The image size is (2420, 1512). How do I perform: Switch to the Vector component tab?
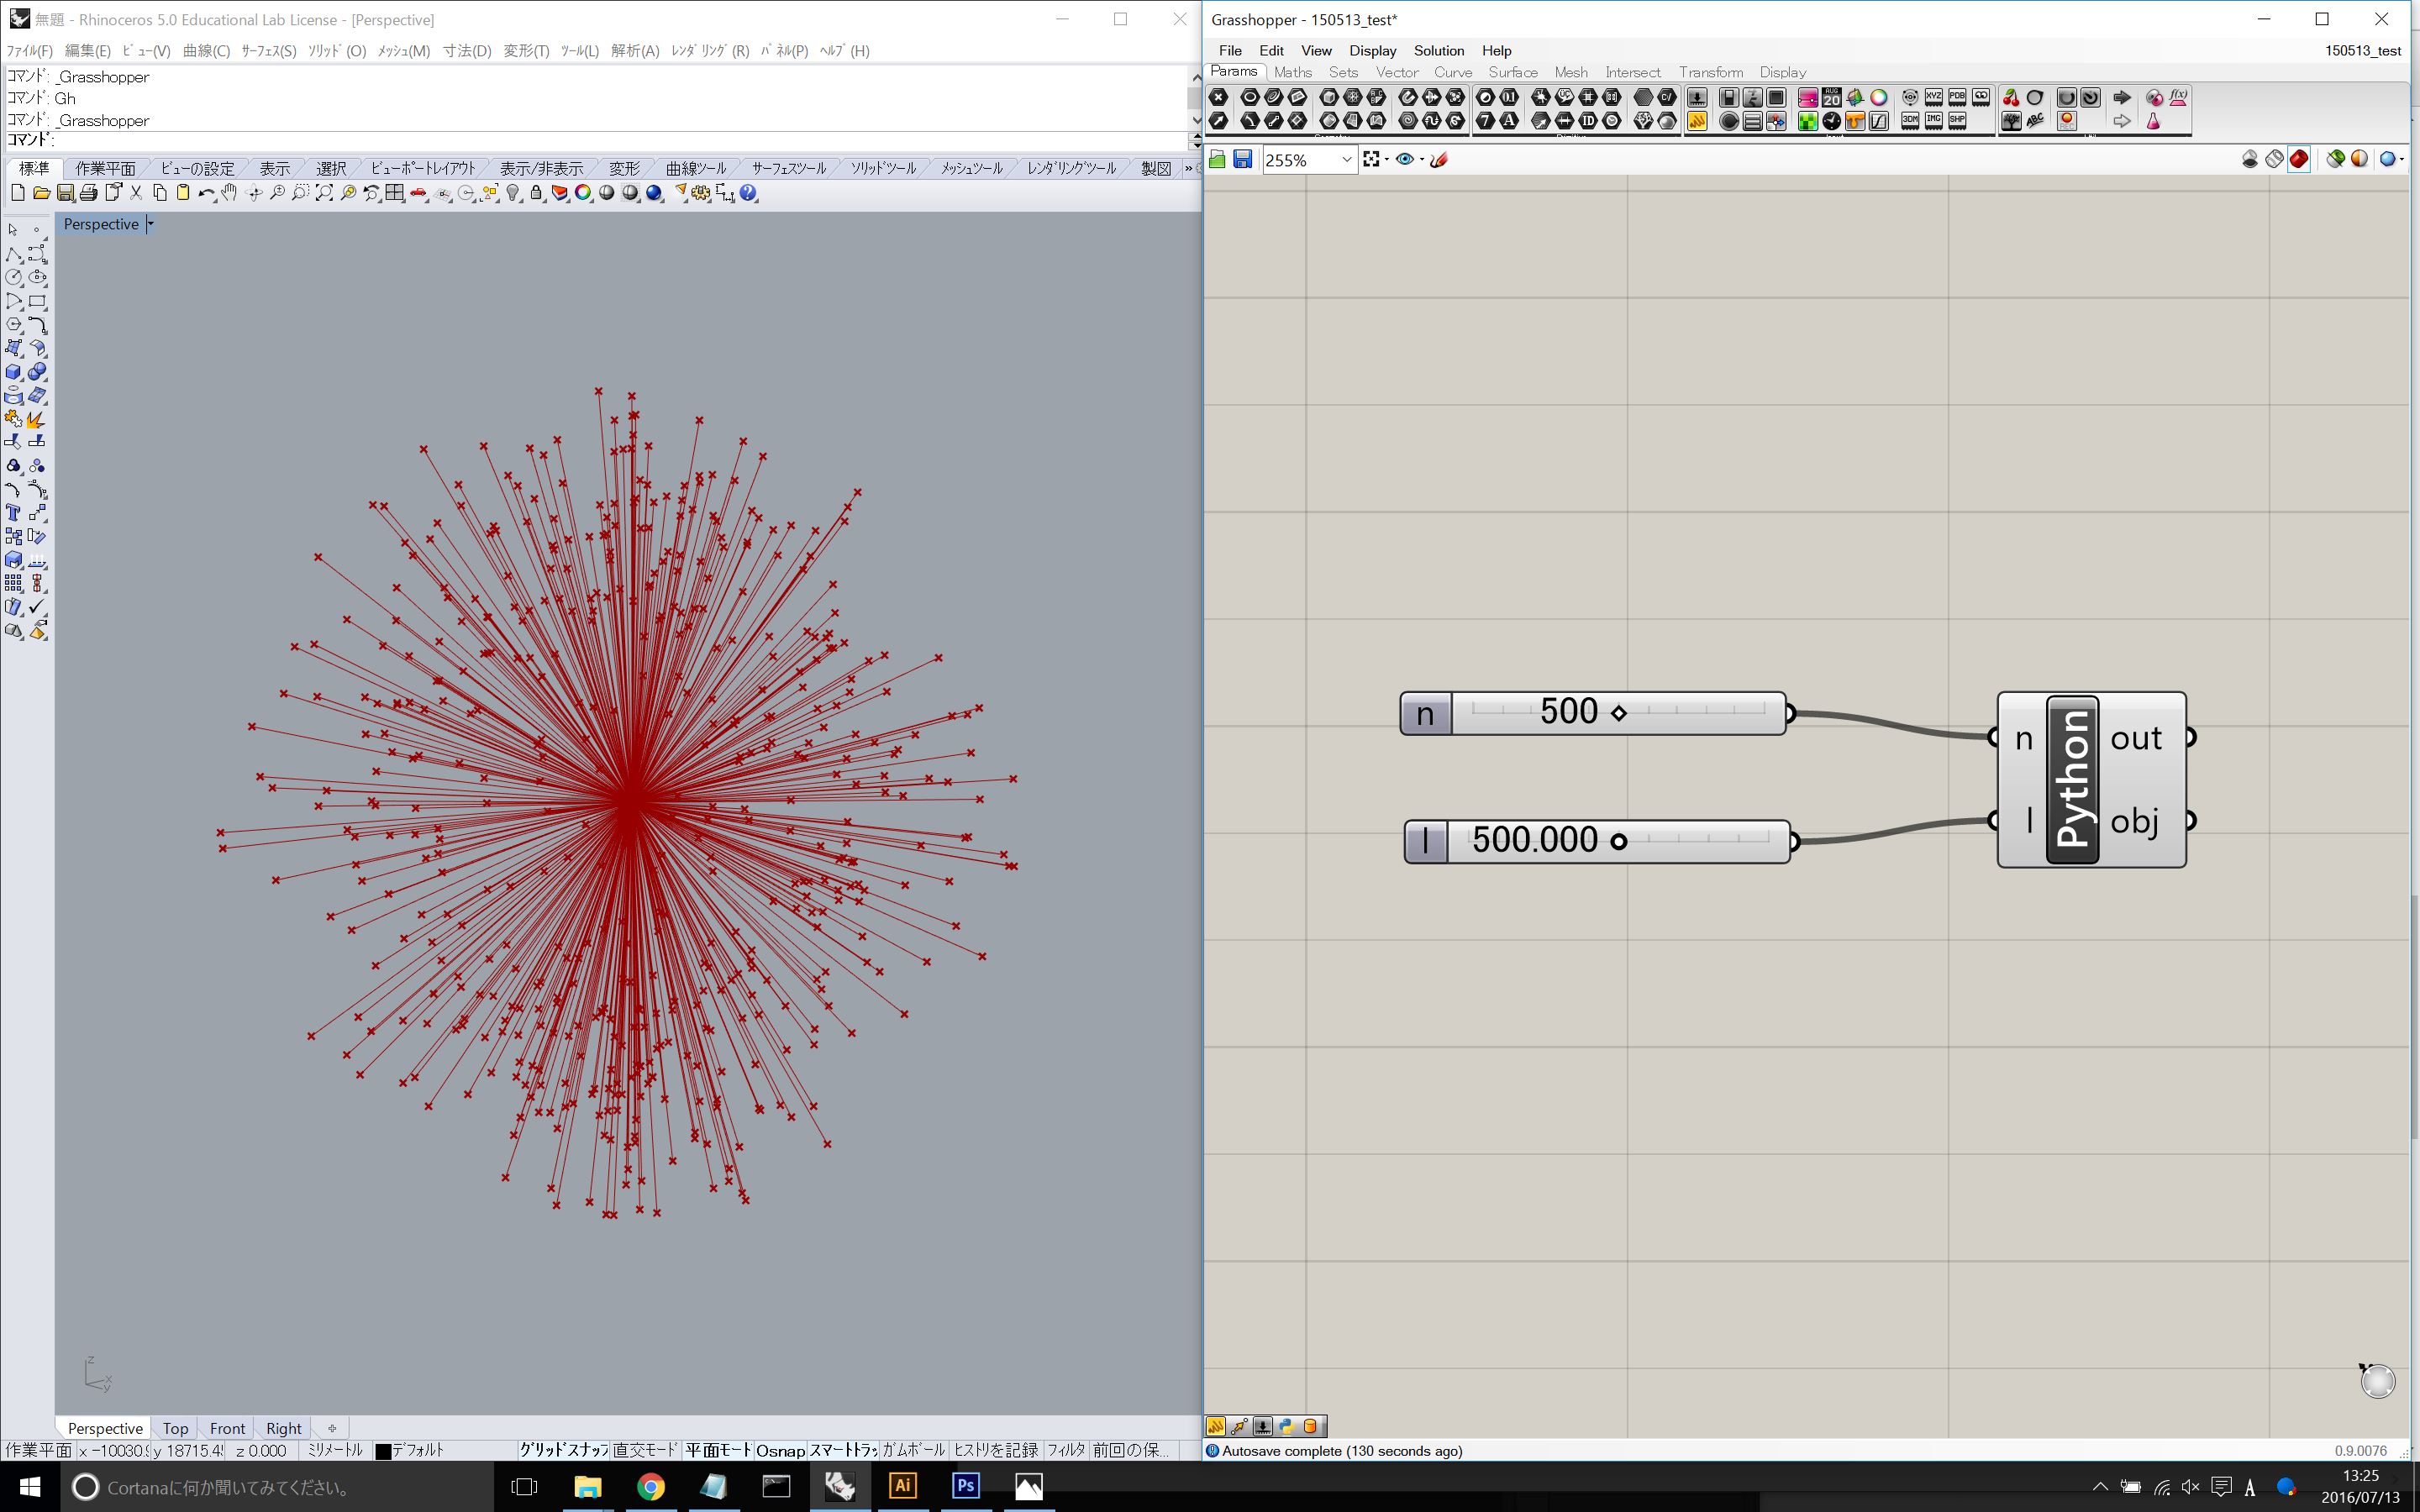coord(1396,72)
